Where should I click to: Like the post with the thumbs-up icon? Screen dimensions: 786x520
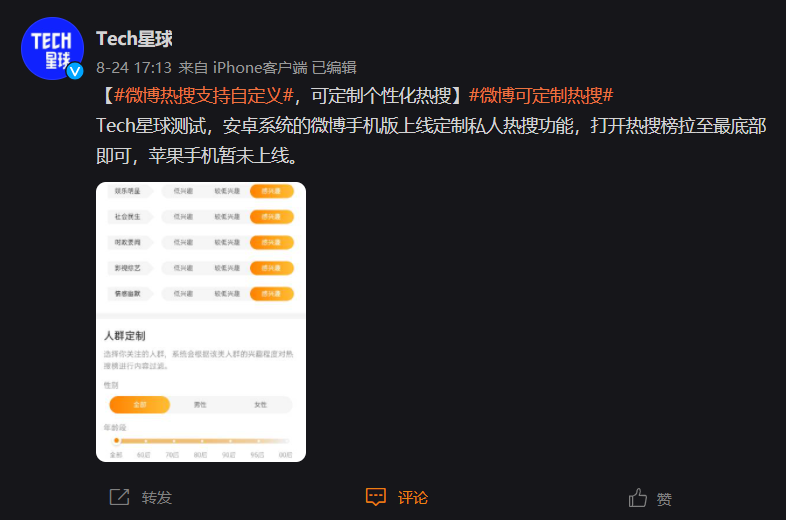[638, 497]
